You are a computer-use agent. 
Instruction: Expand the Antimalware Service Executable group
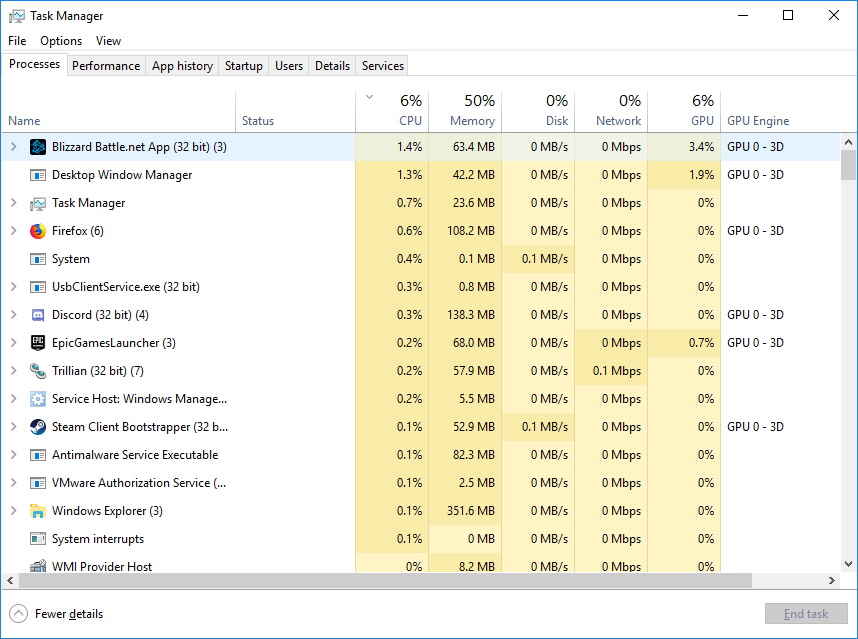(14, 455)
